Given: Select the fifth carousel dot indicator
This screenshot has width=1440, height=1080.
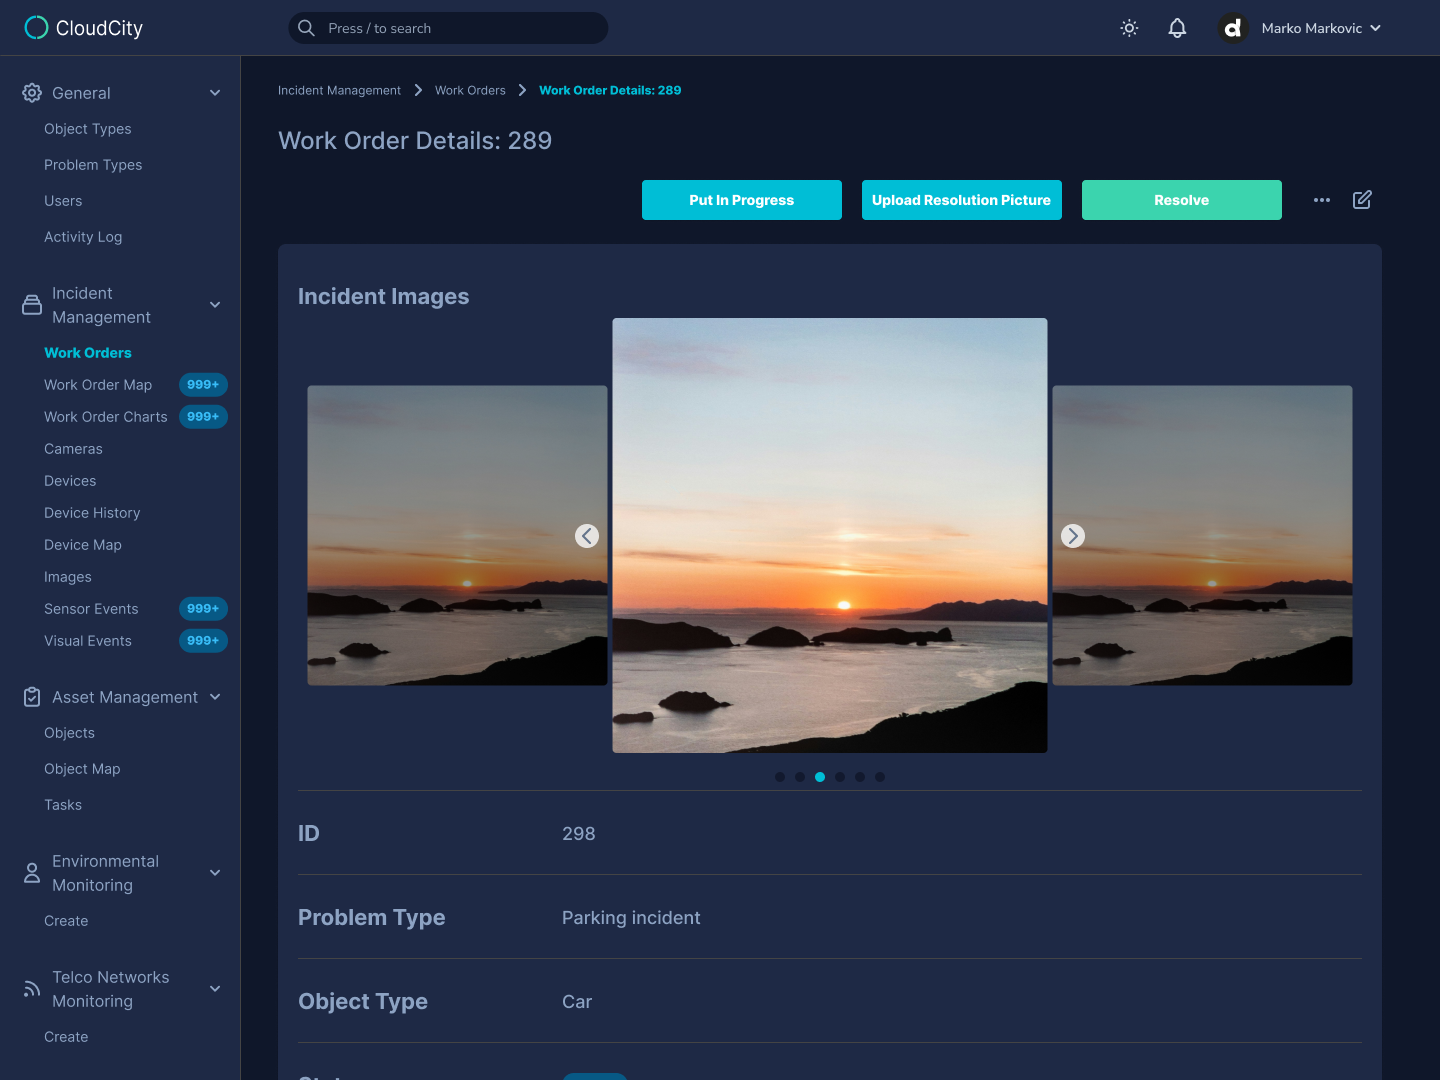Looking at the screenshot, I should tap(860, 776).
